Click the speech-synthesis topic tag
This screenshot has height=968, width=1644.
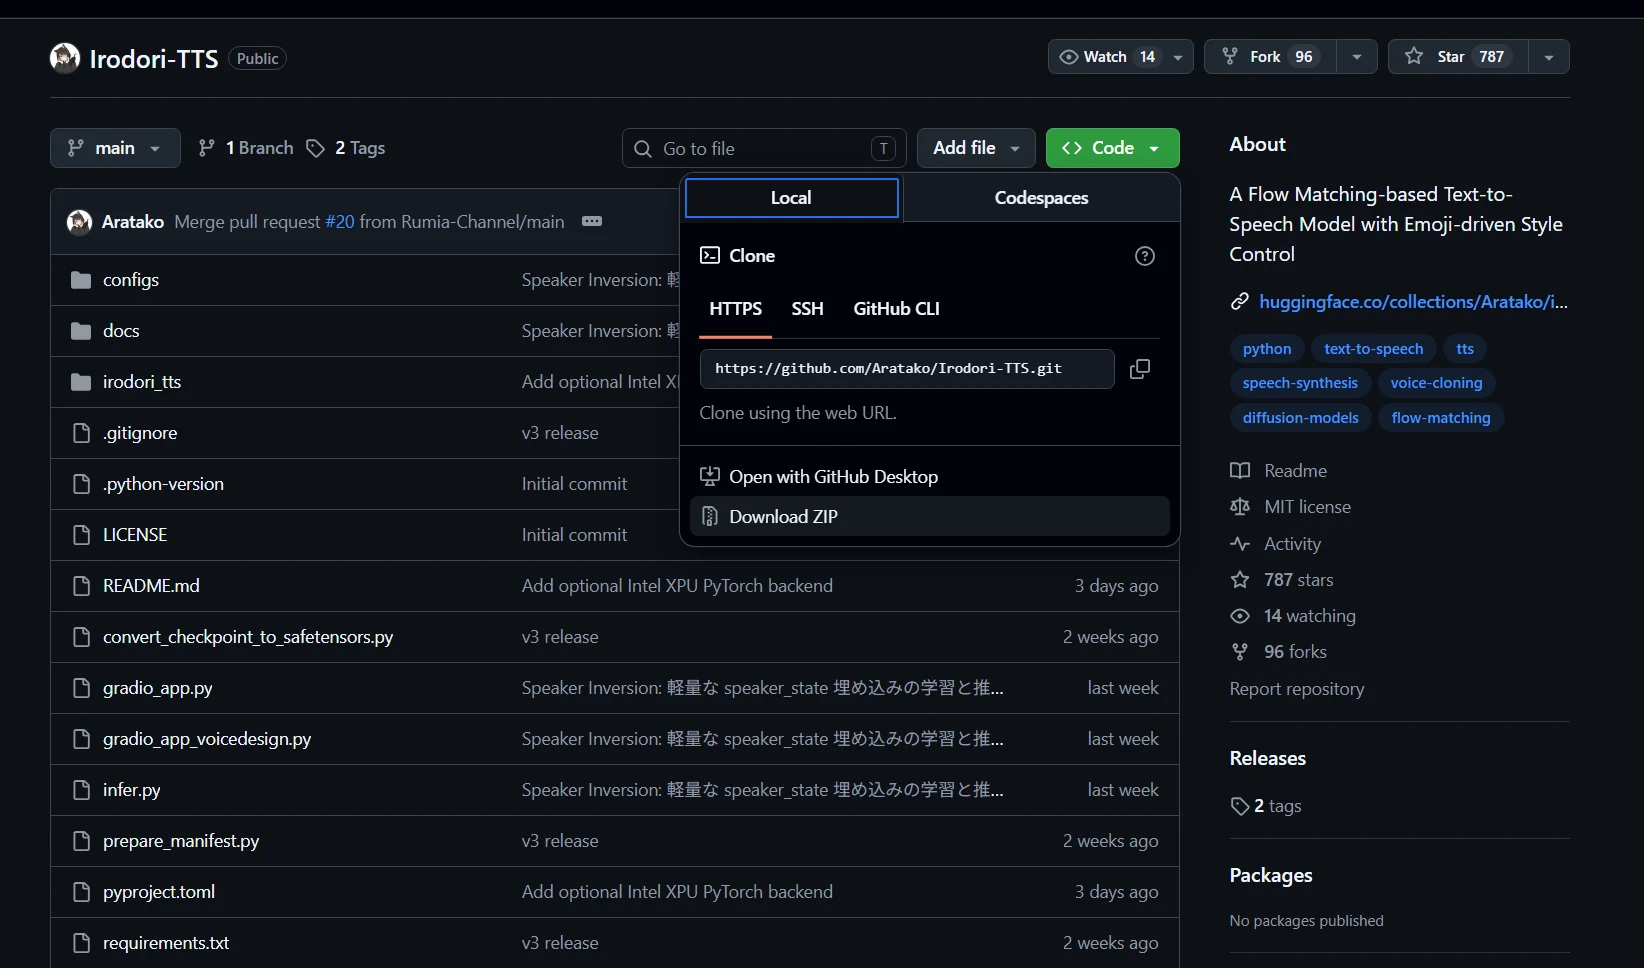(1300, 383)
